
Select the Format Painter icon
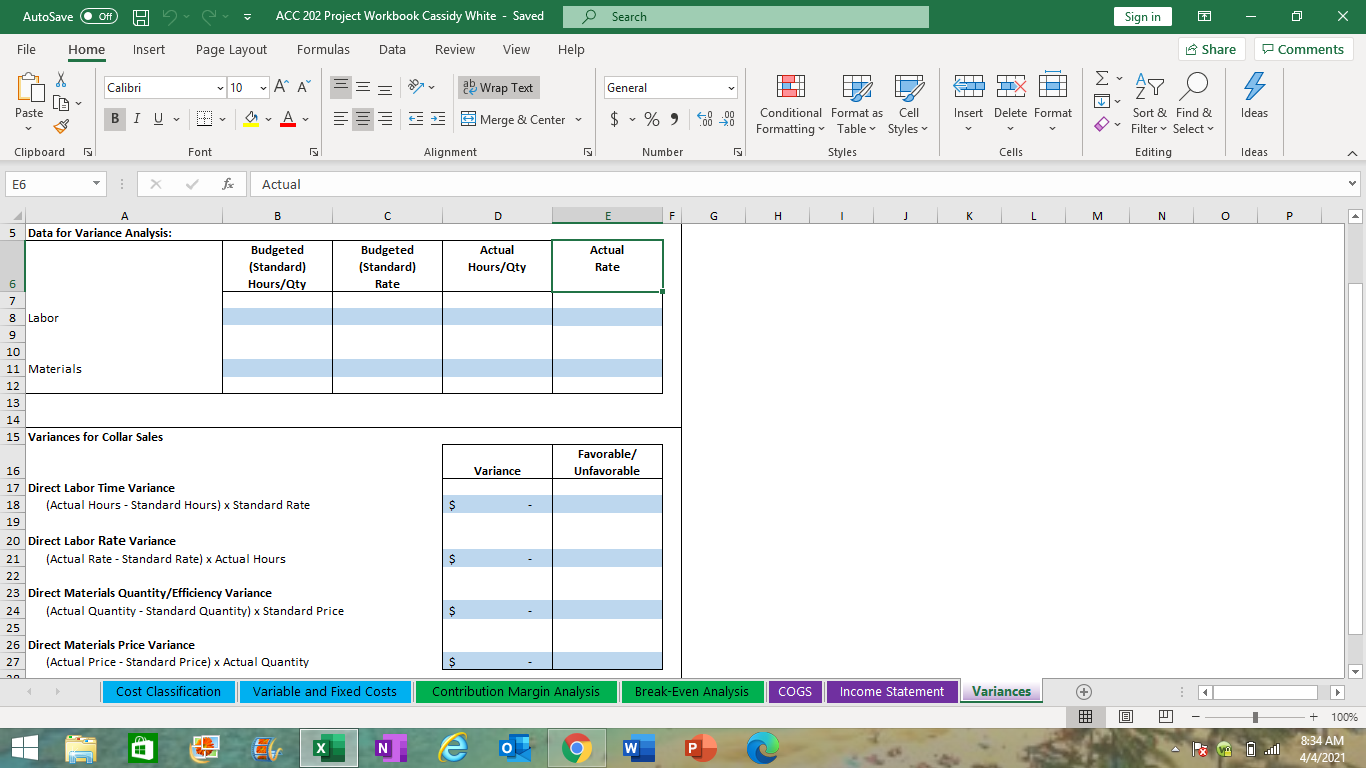click(x=60, y=125)
